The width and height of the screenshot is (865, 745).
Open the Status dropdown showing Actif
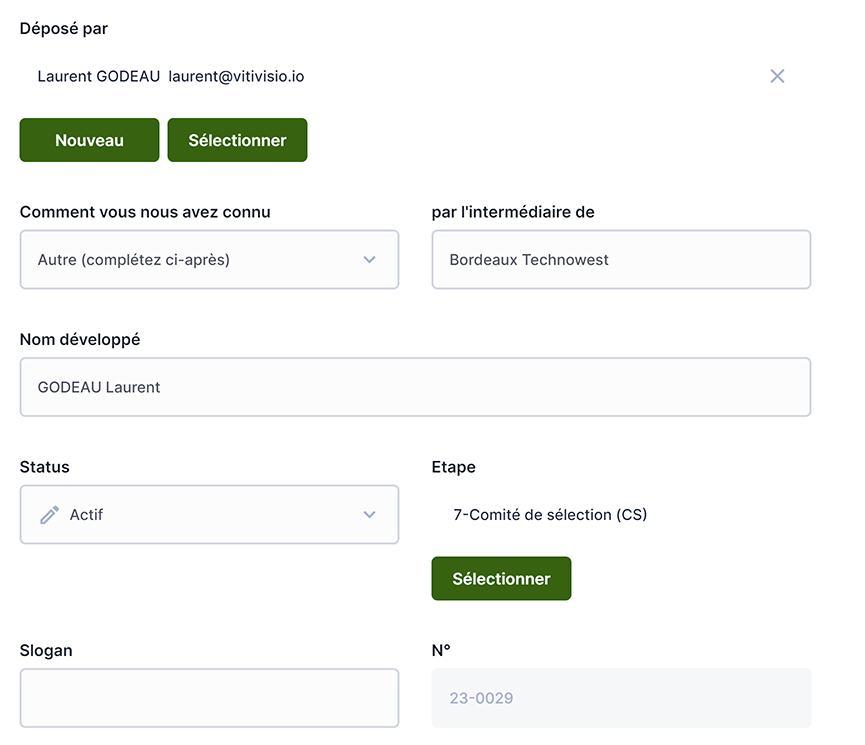[x=209, y=515]
